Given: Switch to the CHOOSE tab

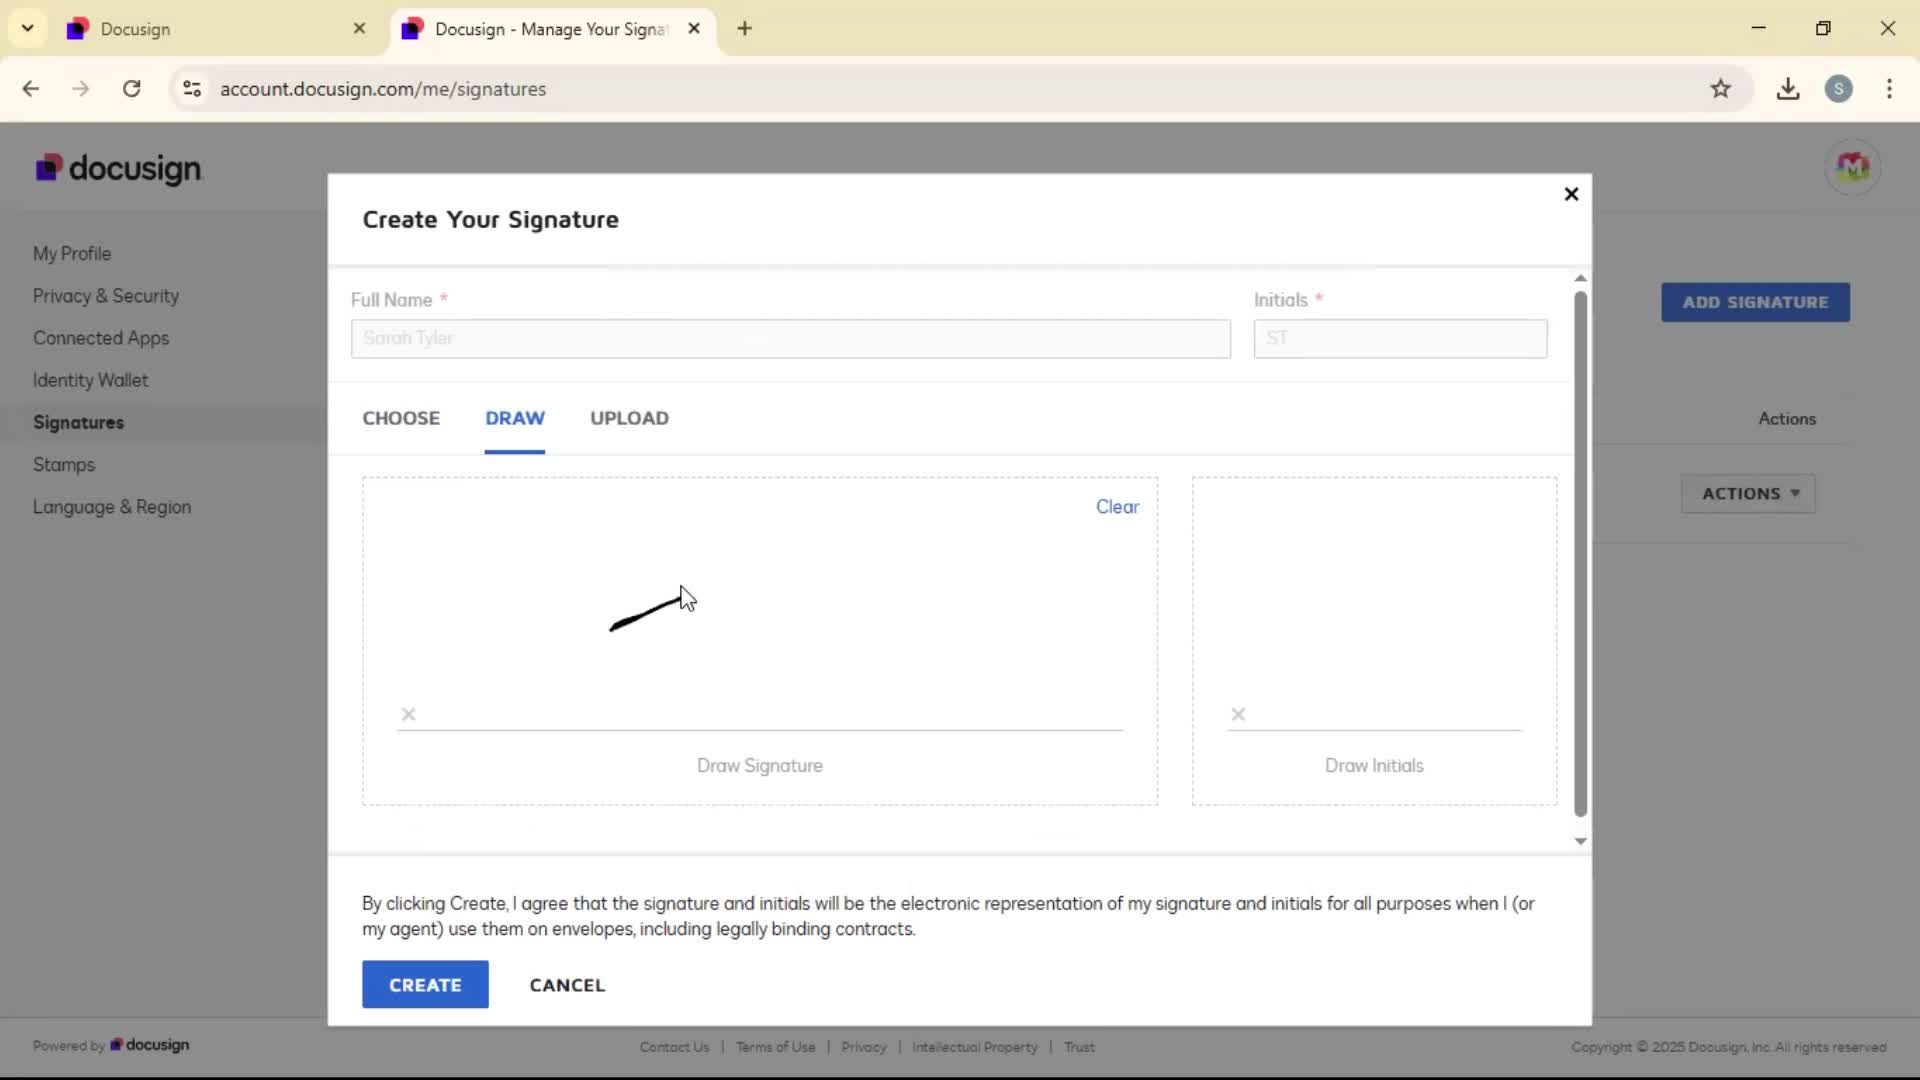Looking at the screenshot, I should (x=401, y=418).
